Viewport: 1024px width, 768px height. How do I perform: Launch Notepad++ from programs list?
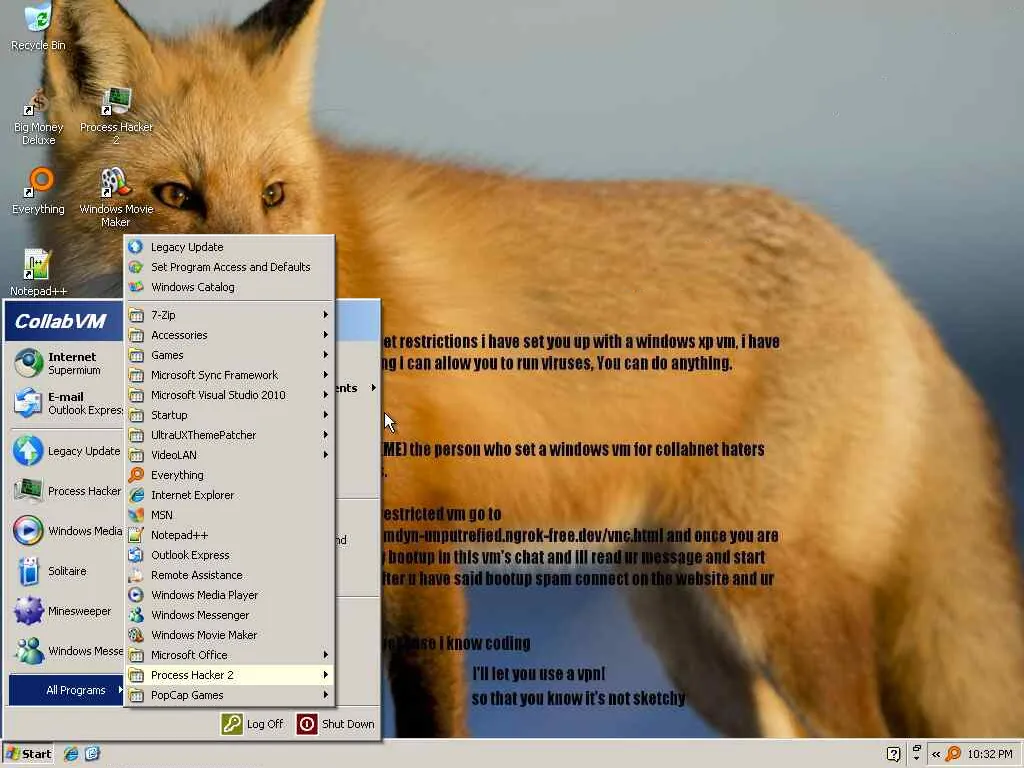point(229,535)
